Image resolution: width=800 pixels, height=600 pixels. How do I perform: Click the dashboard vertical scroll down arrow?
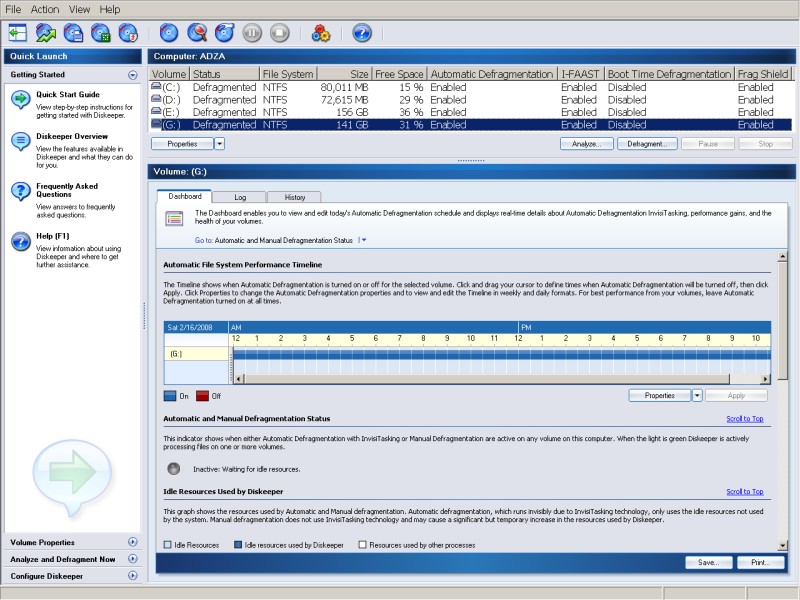782,545
